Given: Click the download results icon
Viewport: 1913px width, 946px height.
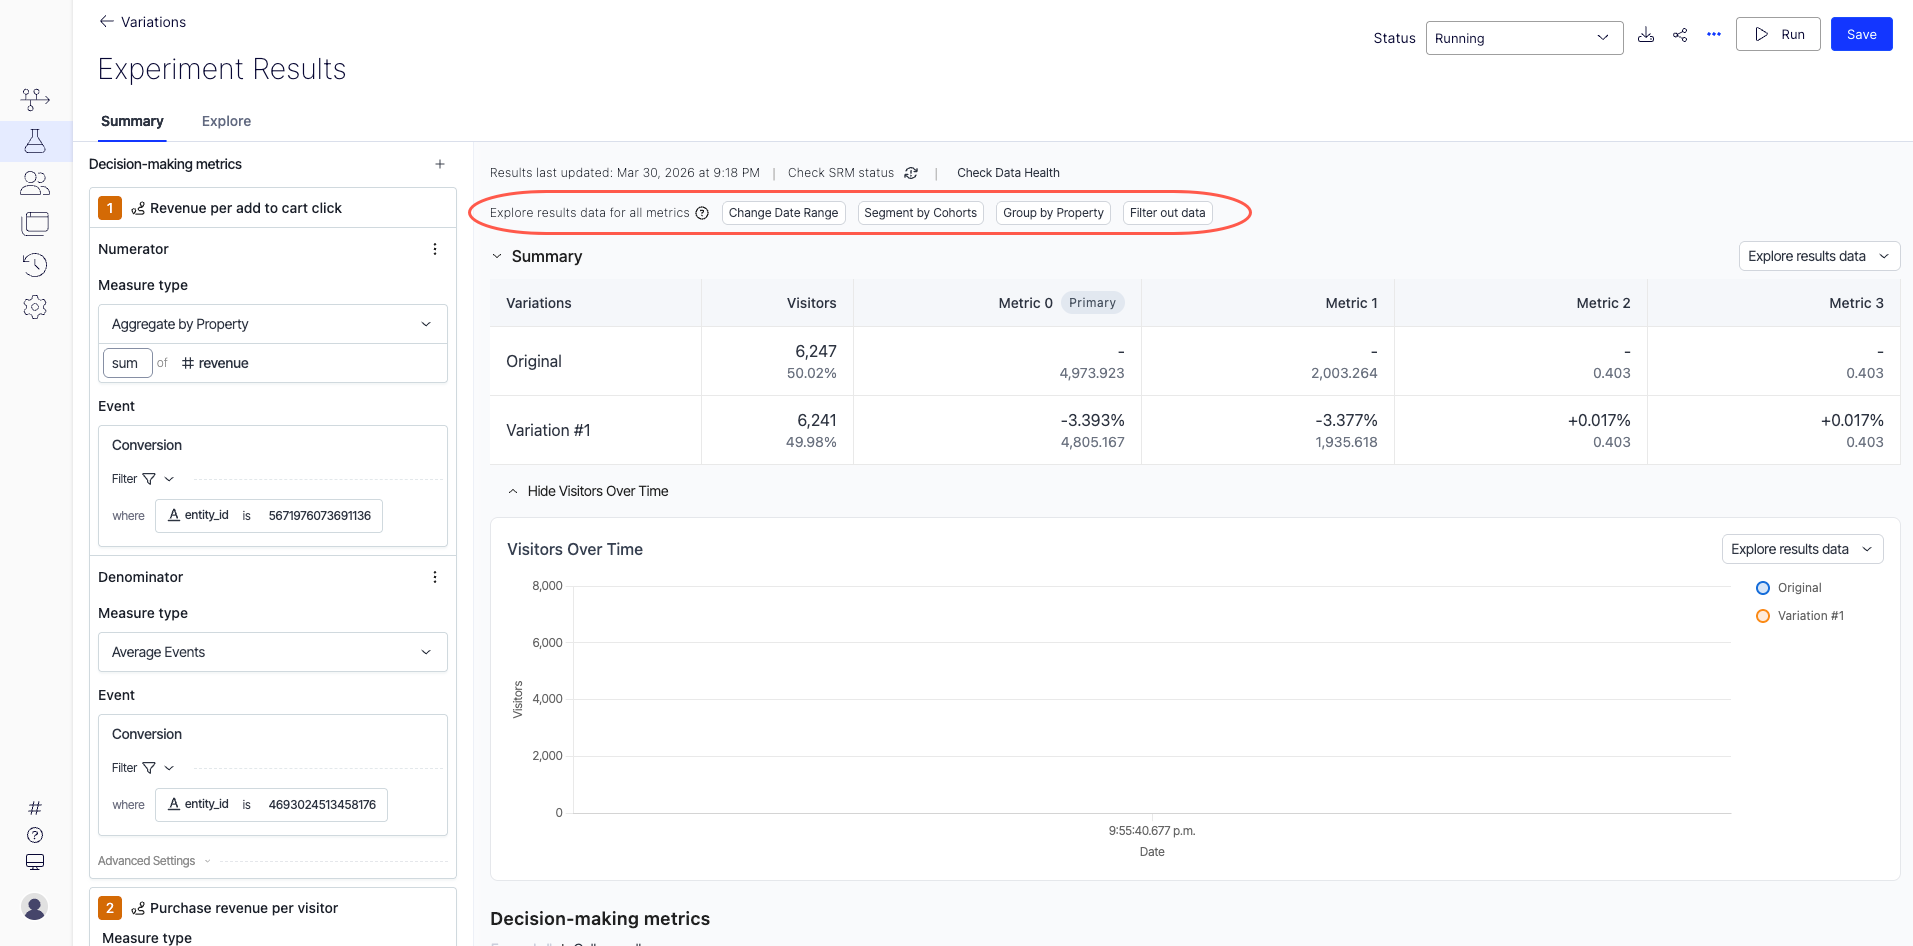Looking at the screenshot, I should pos(1646,35).
